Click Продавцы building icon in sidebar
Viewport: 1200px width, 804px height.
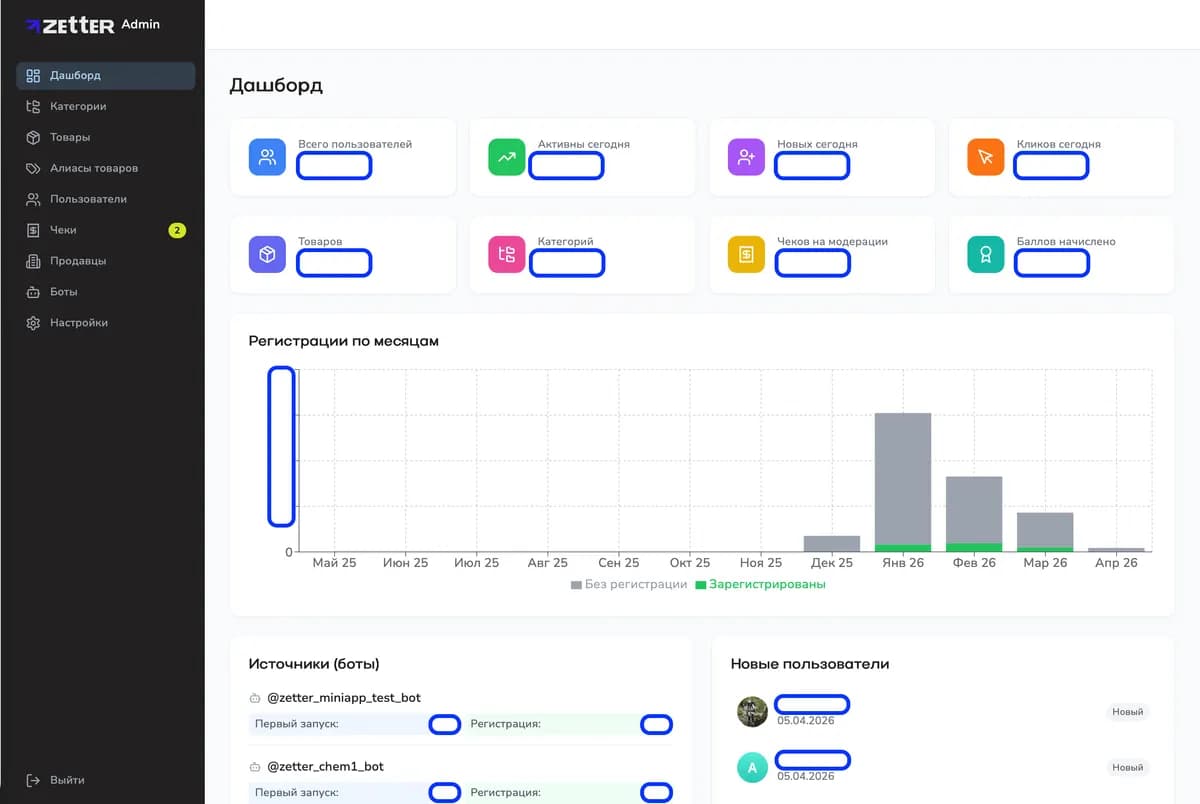point(33,261)
